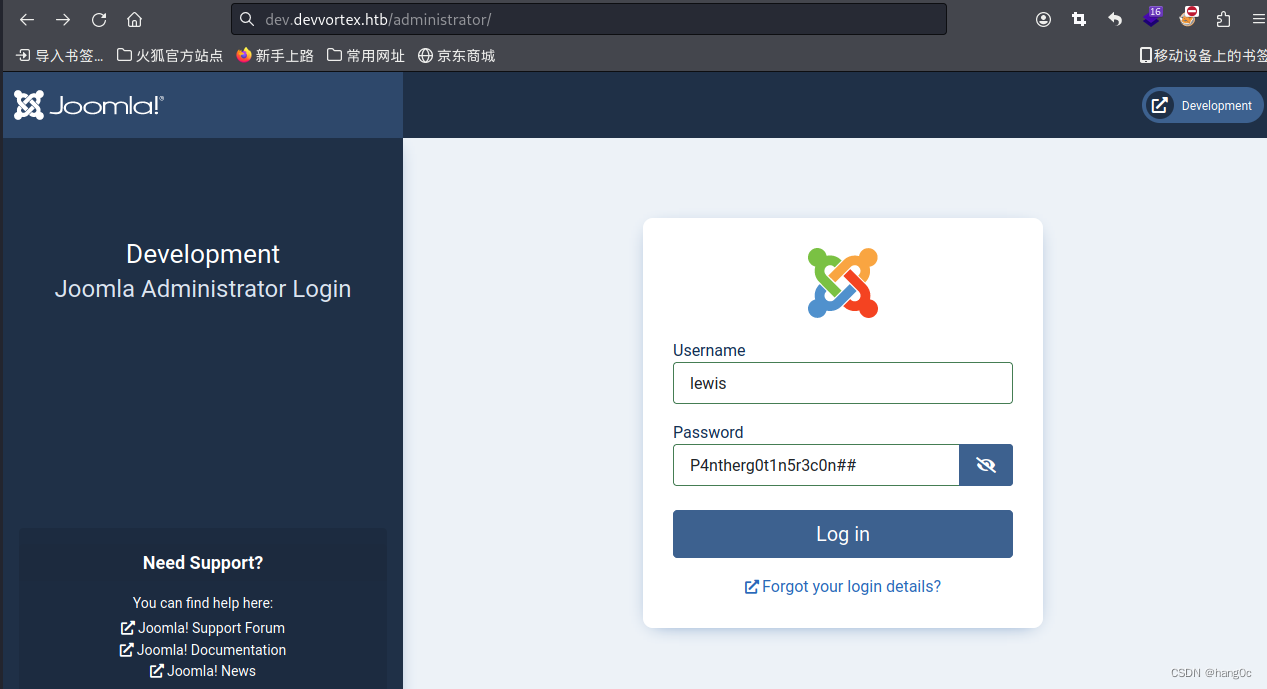
Task: Open Forgot your login details link
Action: (x=843, y=586)
